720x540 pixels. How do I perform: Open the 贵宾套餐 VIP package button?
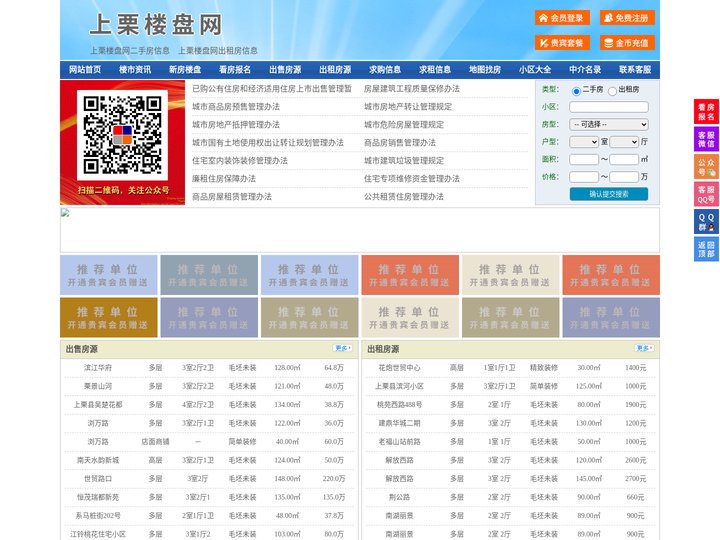pos(562,43)
